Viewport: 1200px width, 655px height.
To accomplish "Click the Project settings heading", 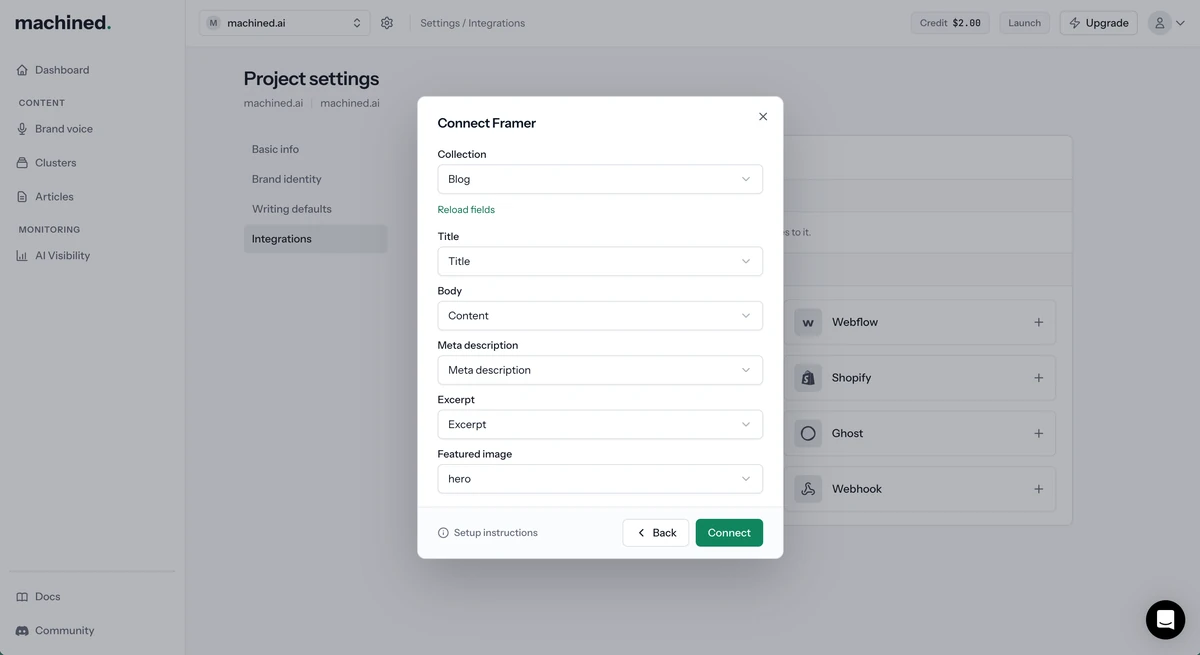I will [x=311, y=79].
